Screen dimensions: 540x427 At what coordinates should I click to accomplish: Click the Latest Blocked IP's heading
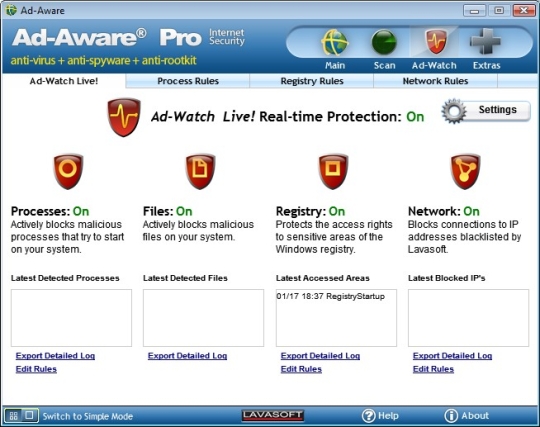pos(447,278)
